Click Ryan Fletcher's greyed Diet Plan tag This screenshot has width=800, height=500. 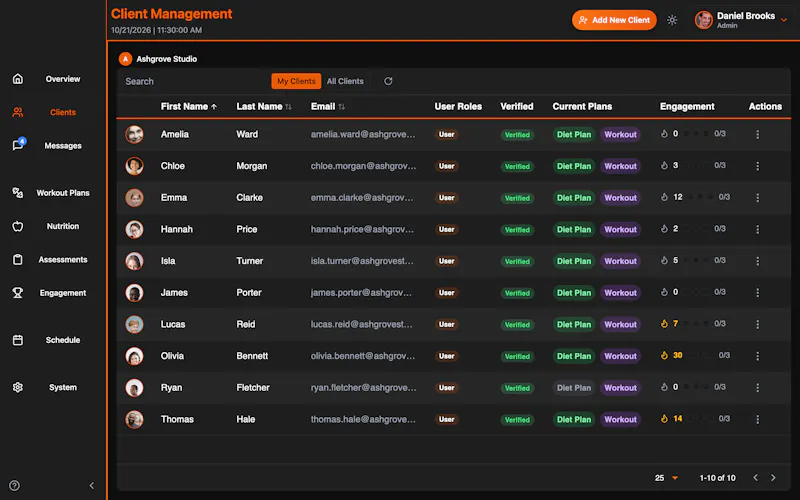pyautogui.click(x=574, y=387)
